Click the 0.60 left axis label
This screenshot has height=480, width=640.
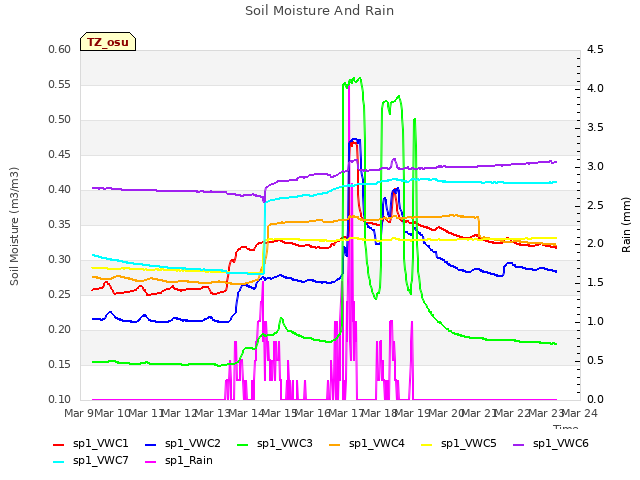tap(60, 50)
